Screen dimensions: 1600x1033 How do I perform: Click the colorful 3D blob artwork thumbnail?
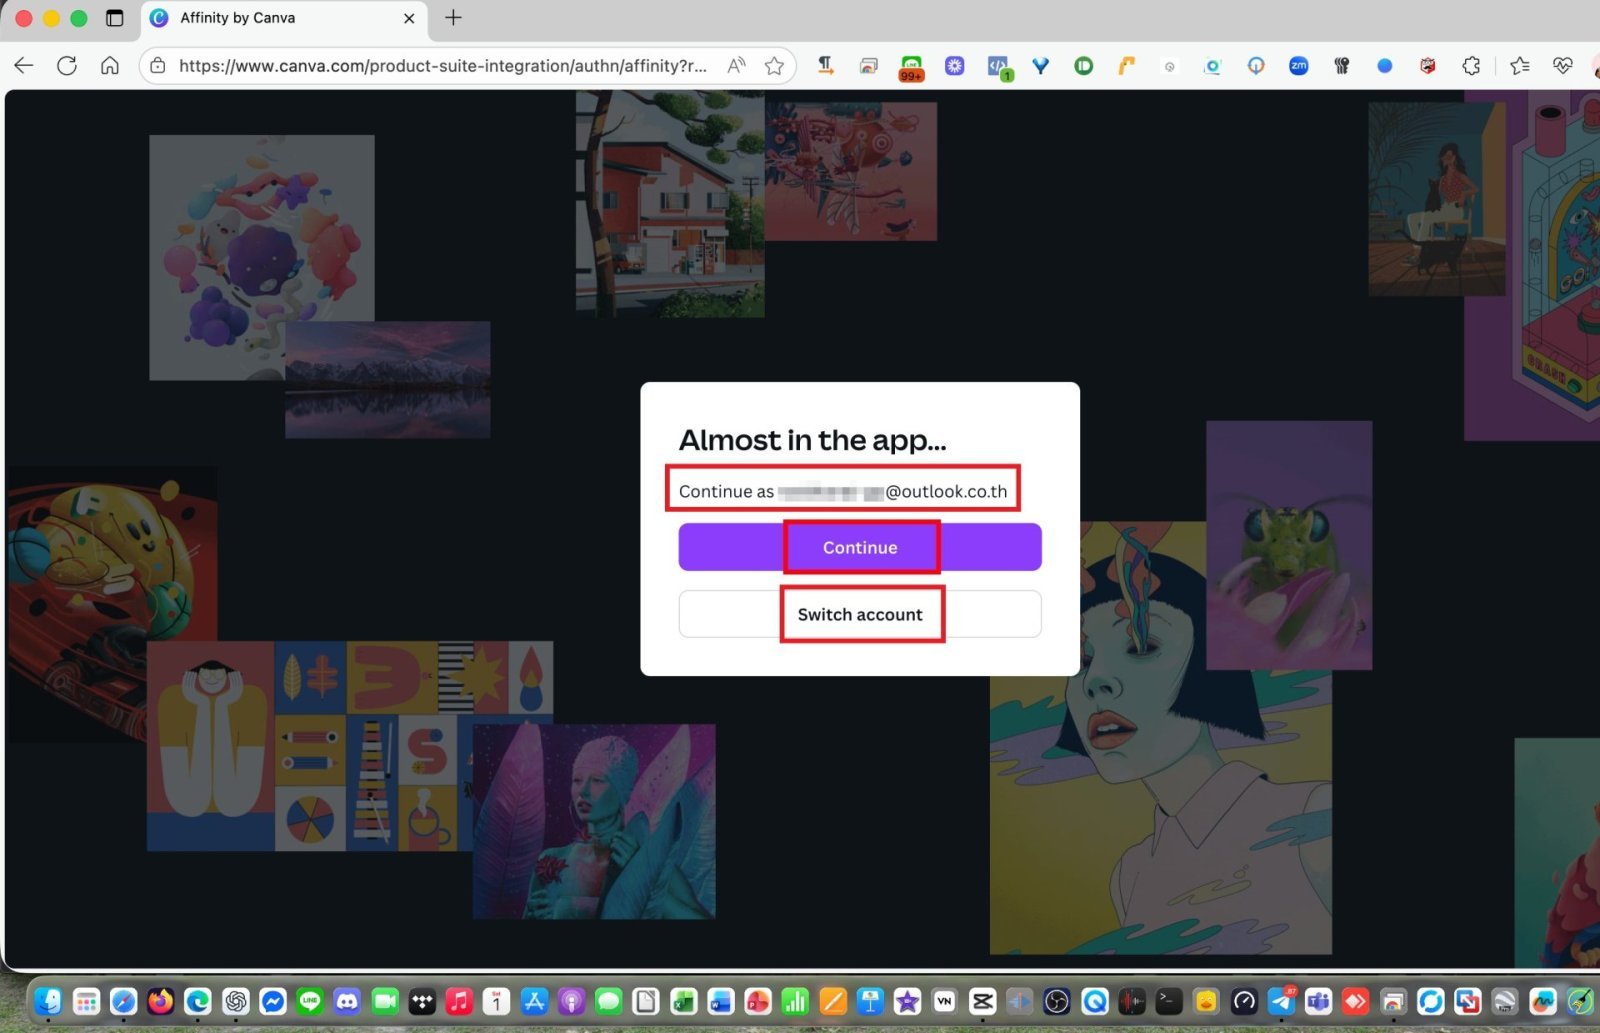(x=262, y=256)
